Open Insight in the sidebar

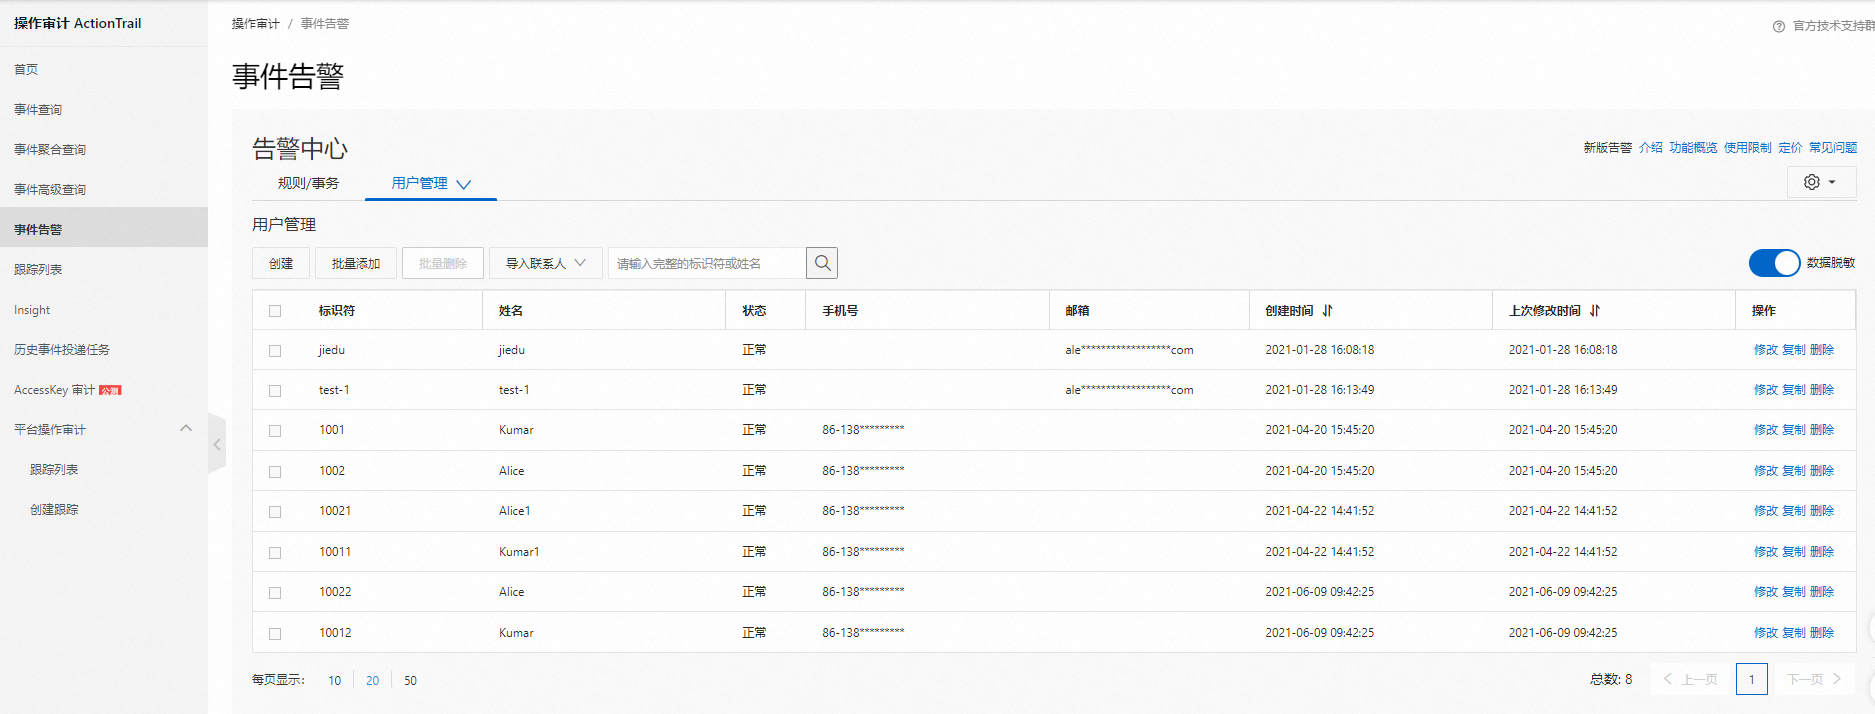32,310
